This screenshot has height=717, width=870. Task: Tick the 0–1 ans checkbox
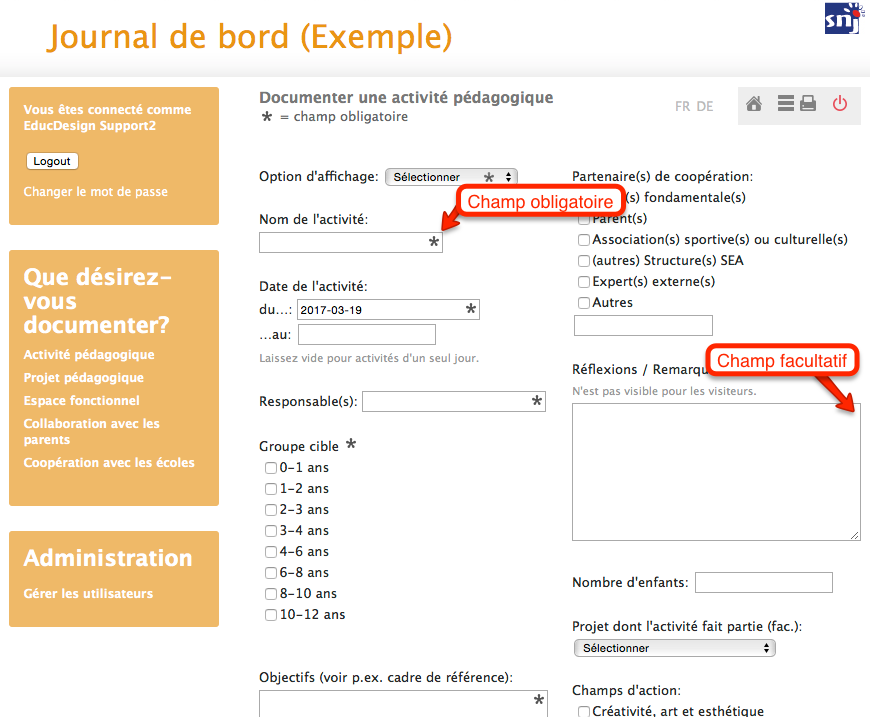pyautogui.click(x=271, y=468)
